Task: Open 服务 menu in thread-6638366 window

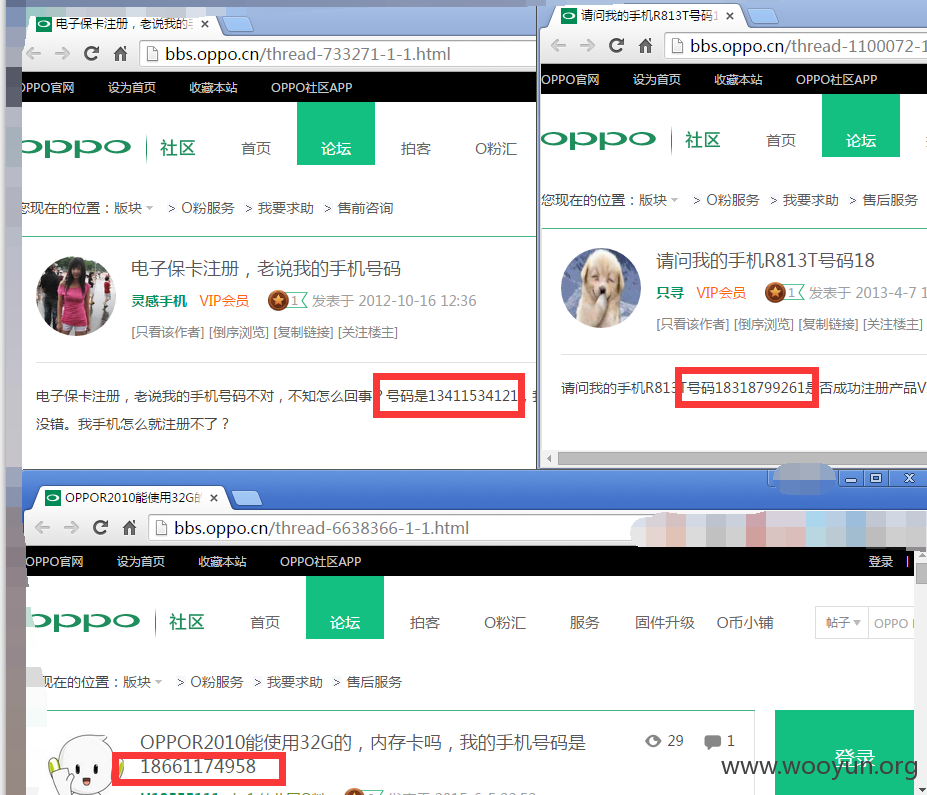Action: (584, 622)
